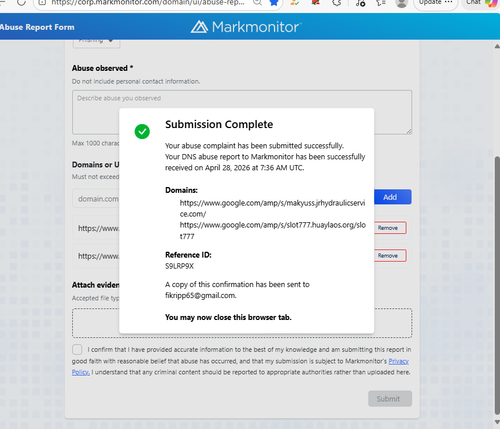Click the reference ID S9LRP9X
Viewport: 500px width, 429px height.
click(x=179, y=266)
